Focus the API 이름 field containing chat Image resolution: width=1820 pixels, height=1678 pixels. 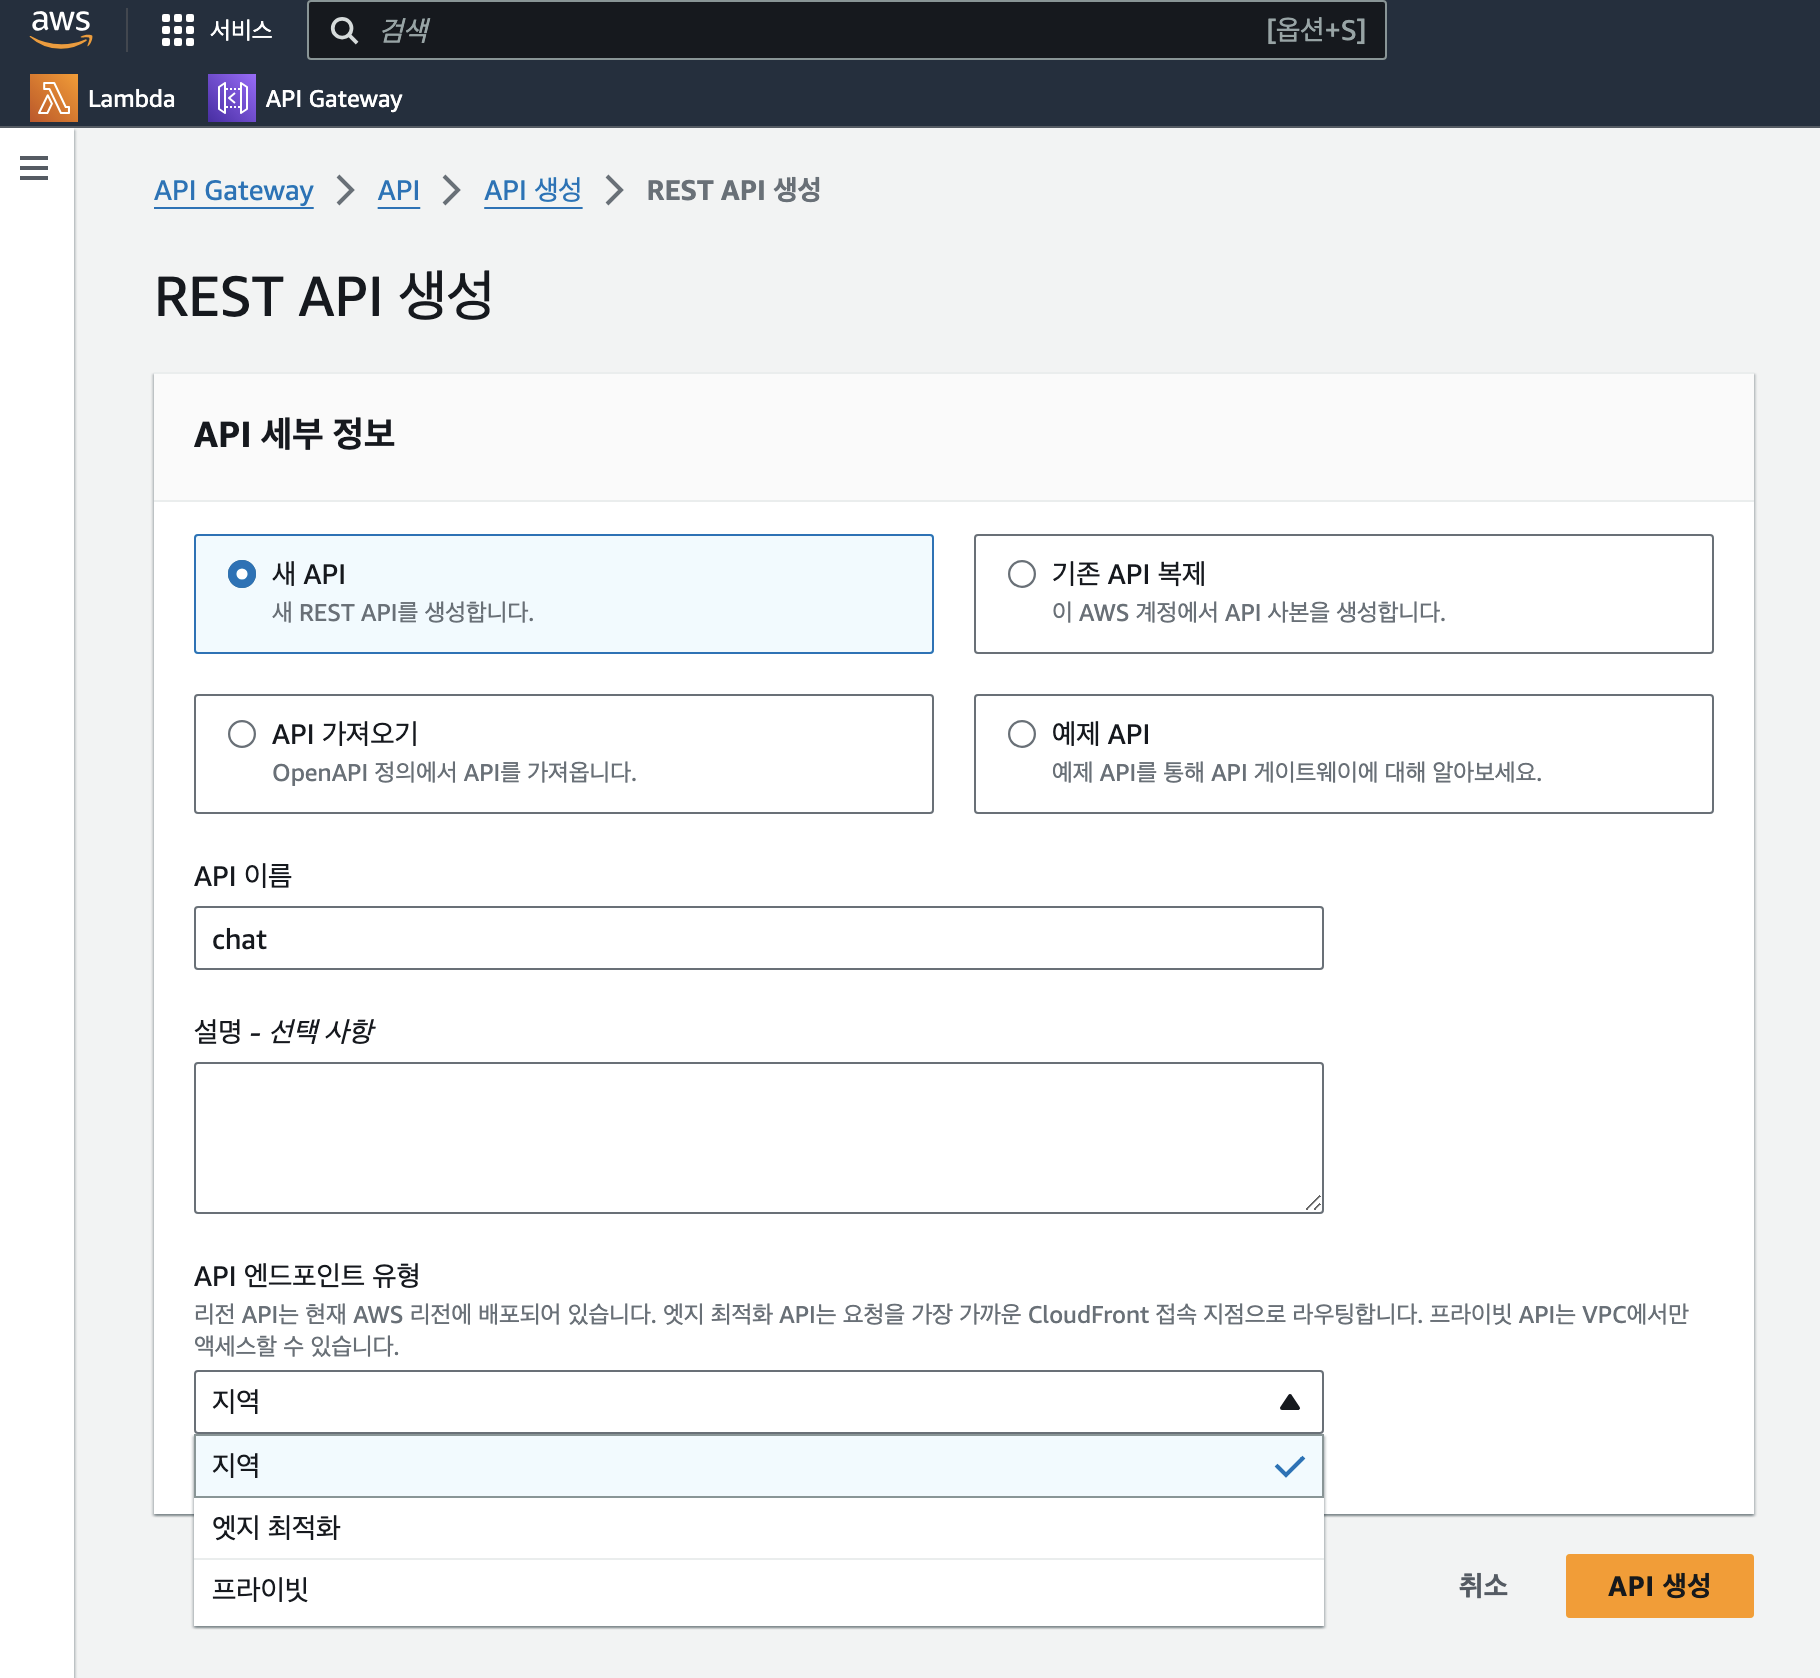(759, 938)
